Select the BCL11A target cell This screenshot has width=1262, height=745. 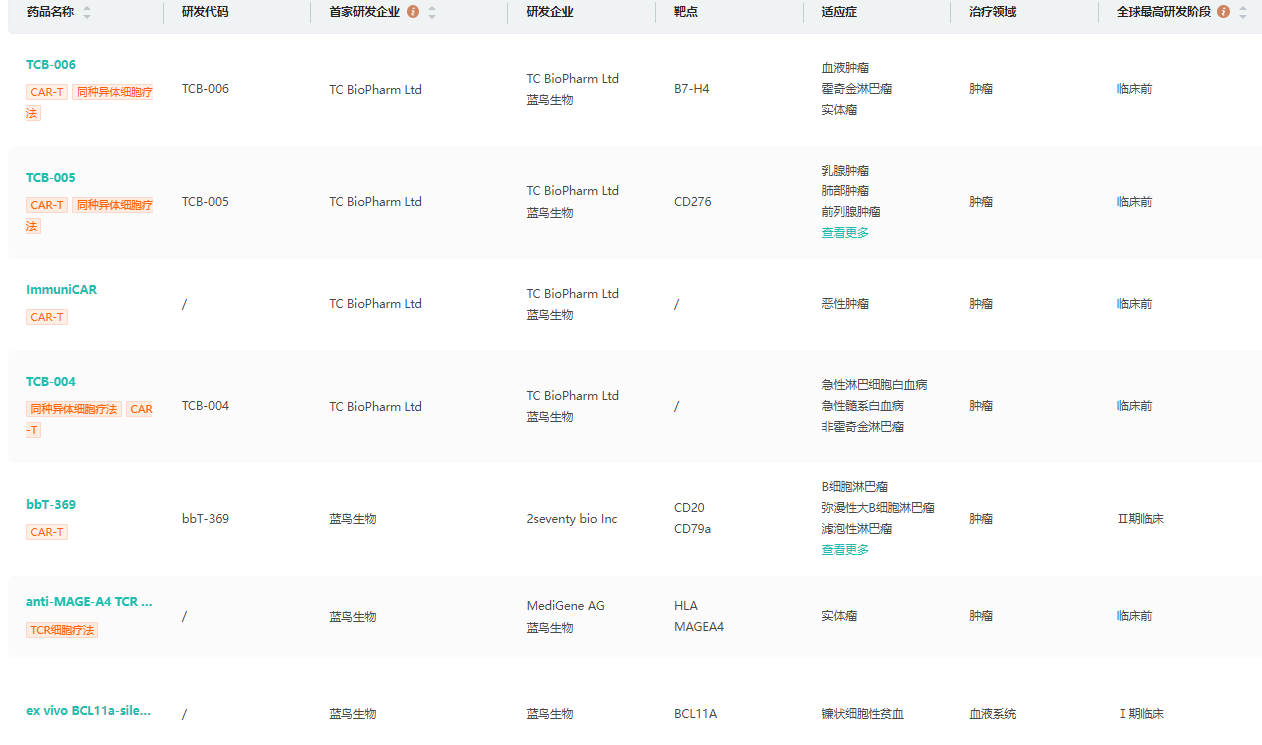tap(696, 714)
